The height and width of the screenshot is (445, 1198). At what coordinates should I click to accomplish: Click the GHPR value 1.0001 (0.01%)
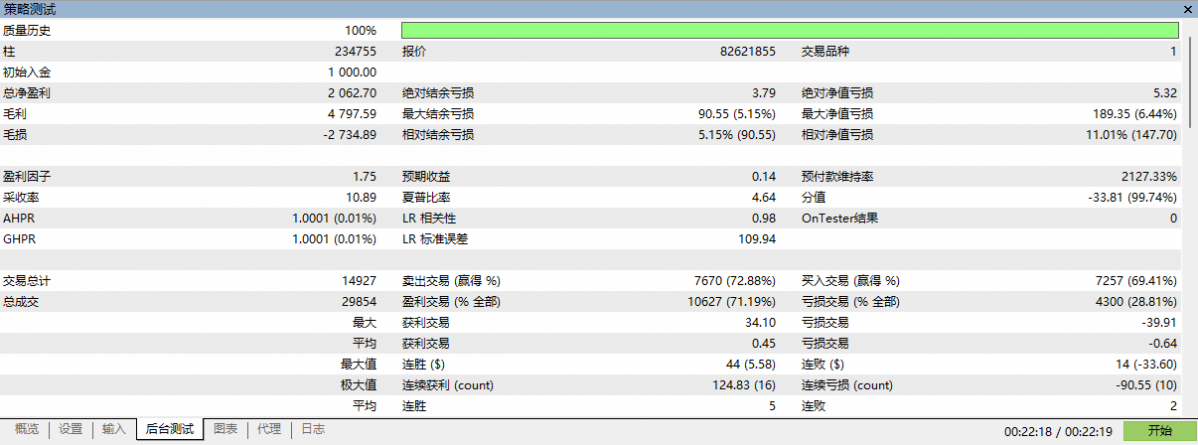click(x=335, y=239)
